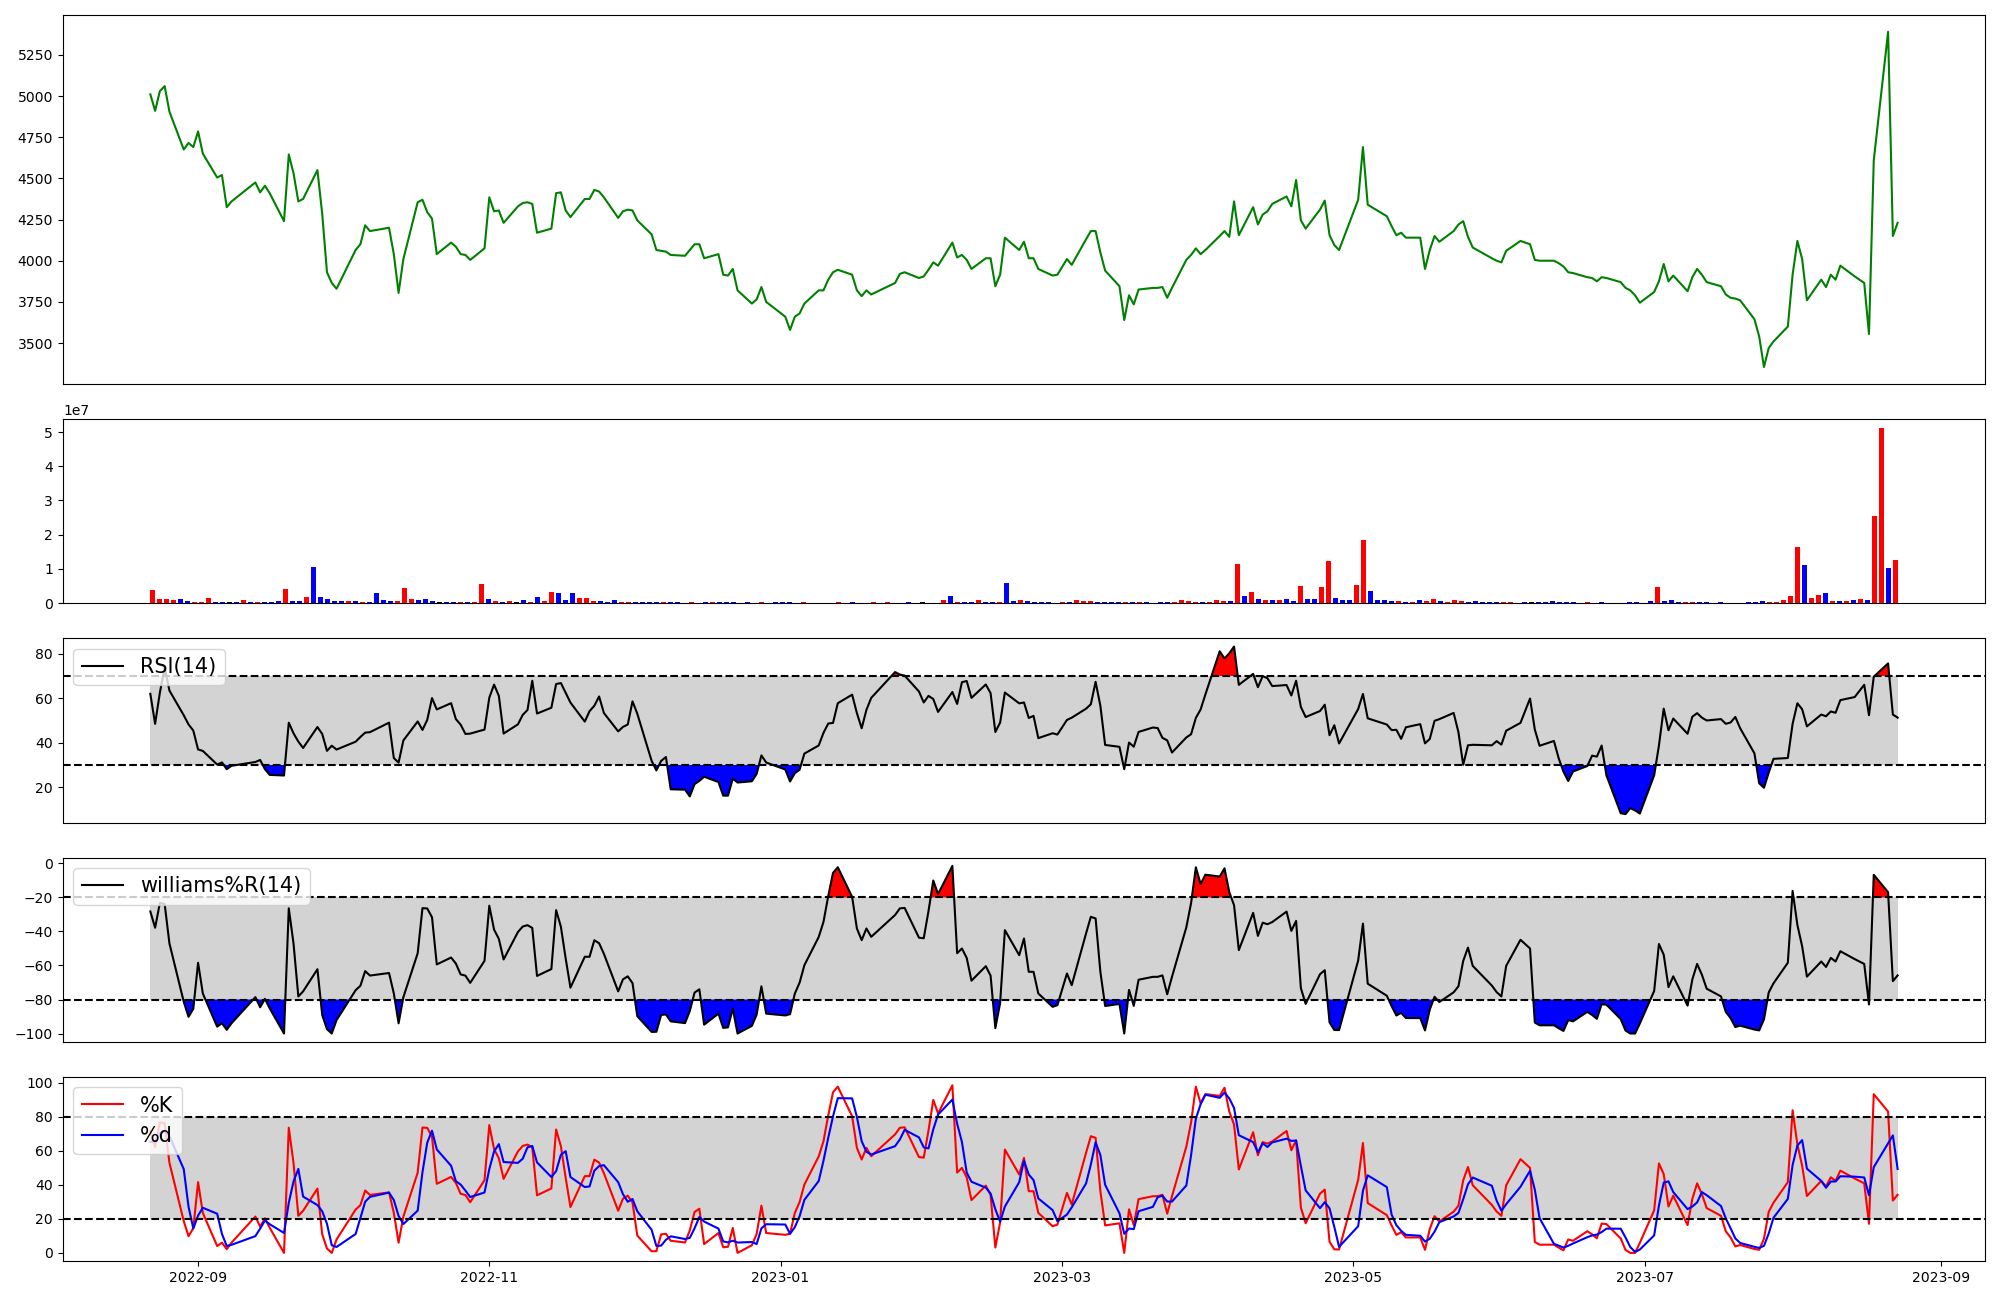The height and width of the screenshot is (1300, 2000).
Task: Click the green price peak above 5250
Action: click(1887, 34)
